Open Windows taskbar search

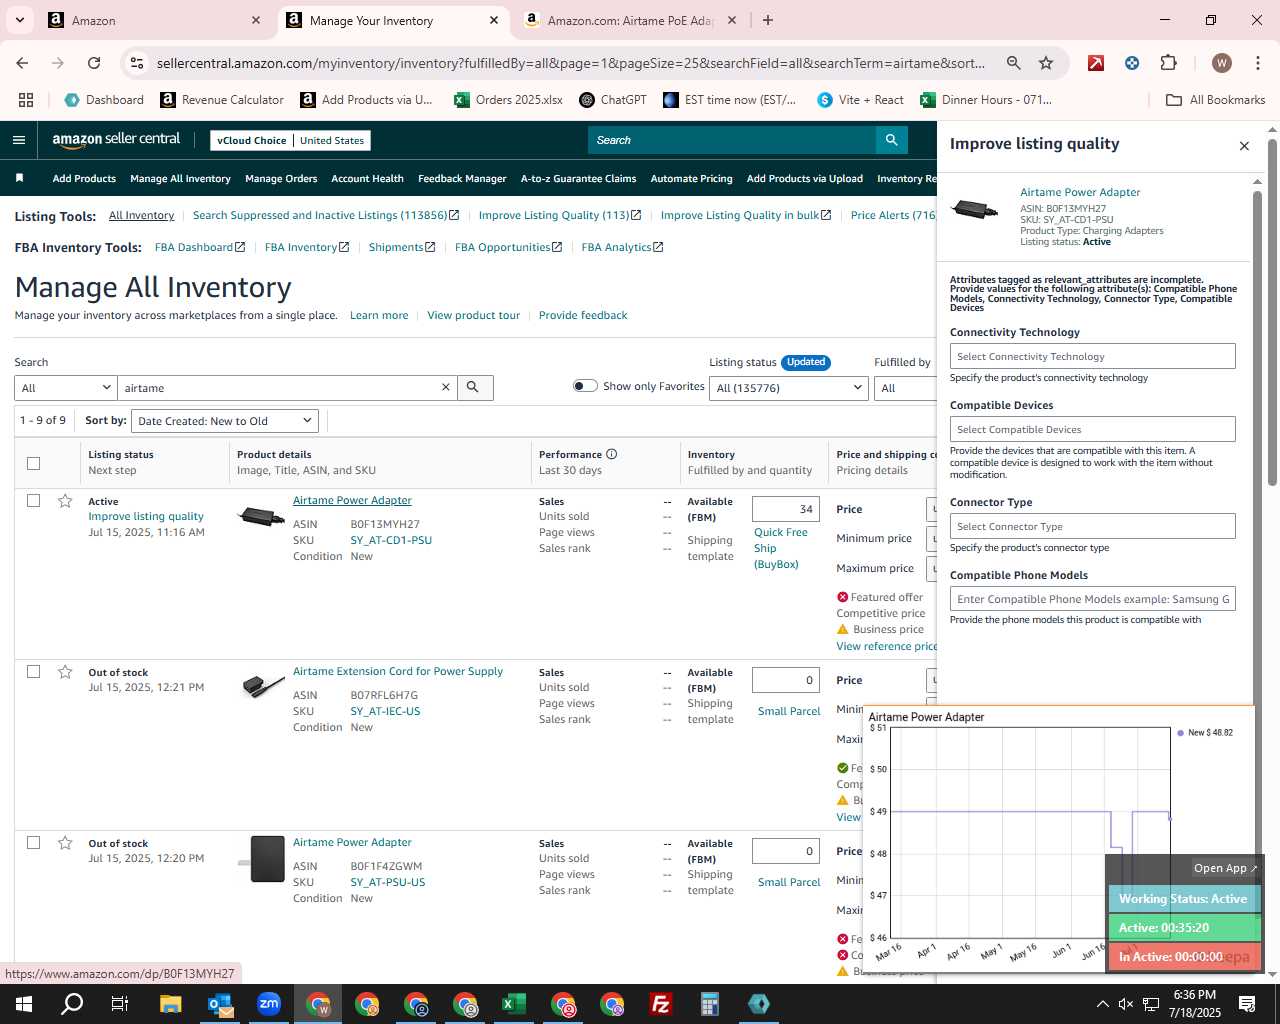(x=72, y=1004)
